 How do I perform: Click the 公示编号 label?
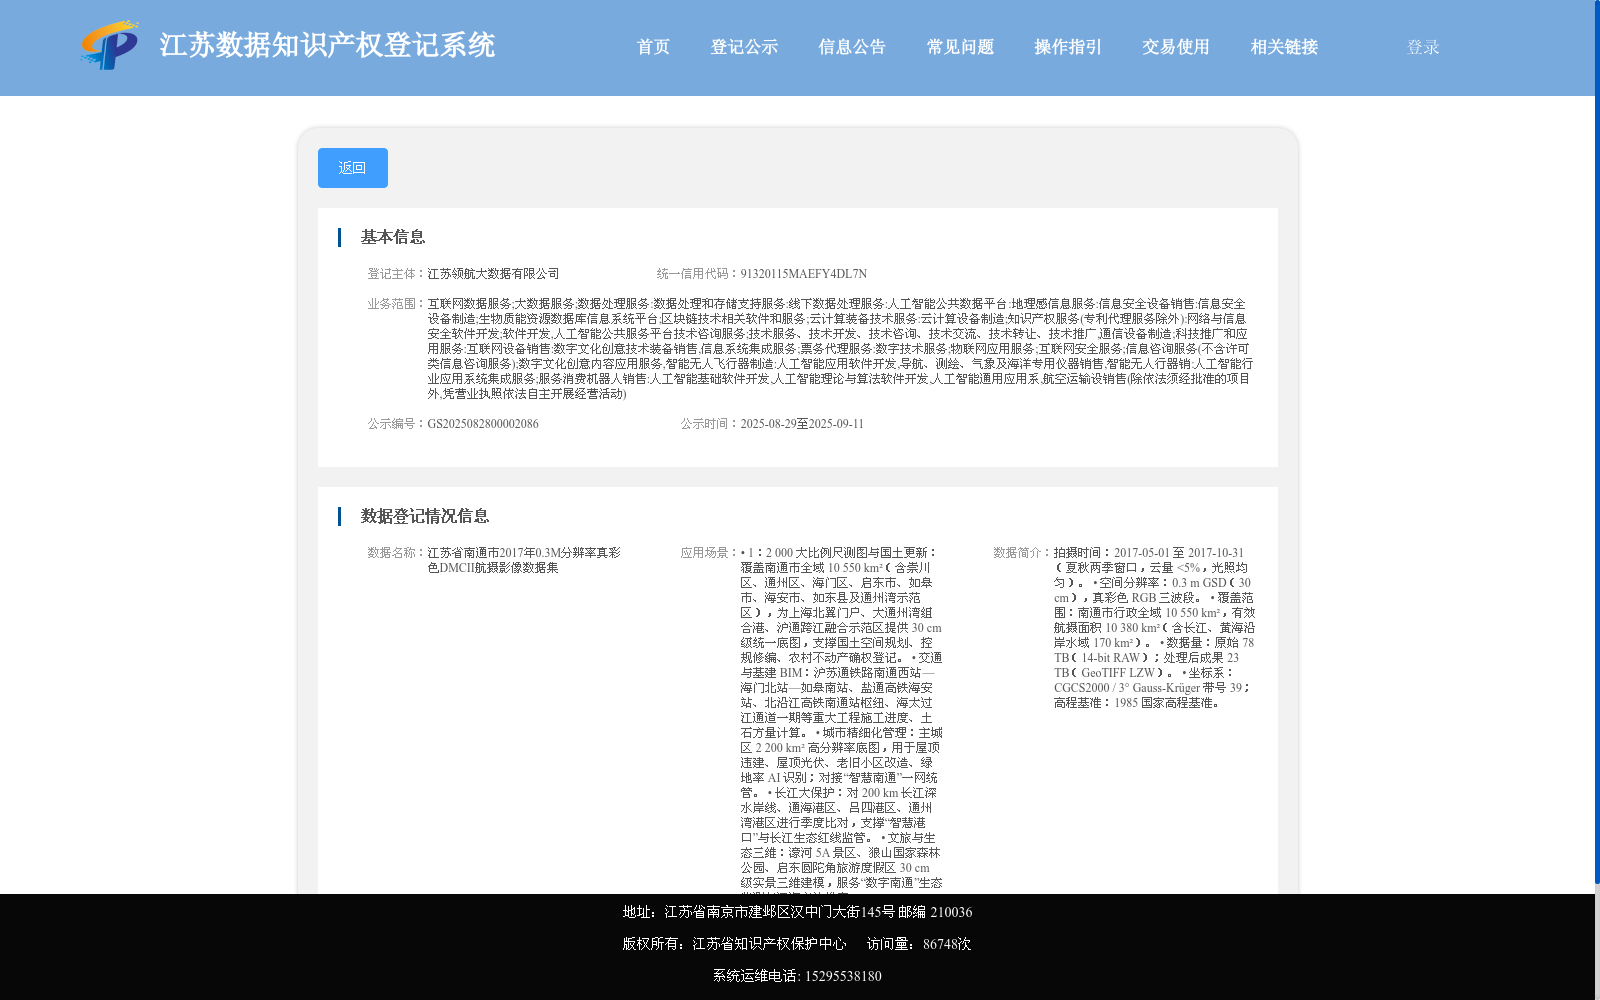coord(397,424)
